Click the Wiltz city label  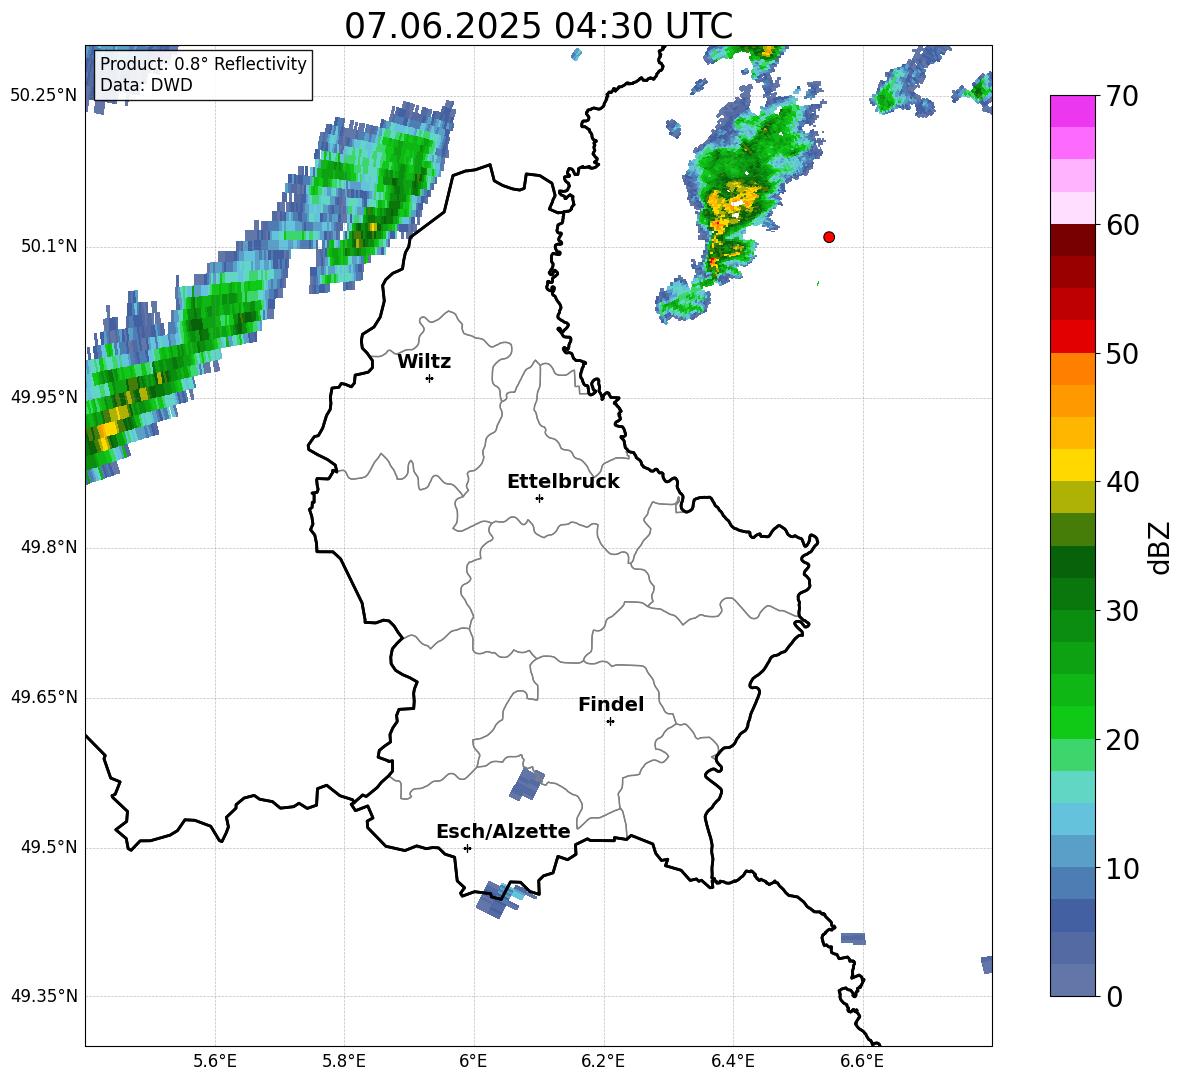424,362
